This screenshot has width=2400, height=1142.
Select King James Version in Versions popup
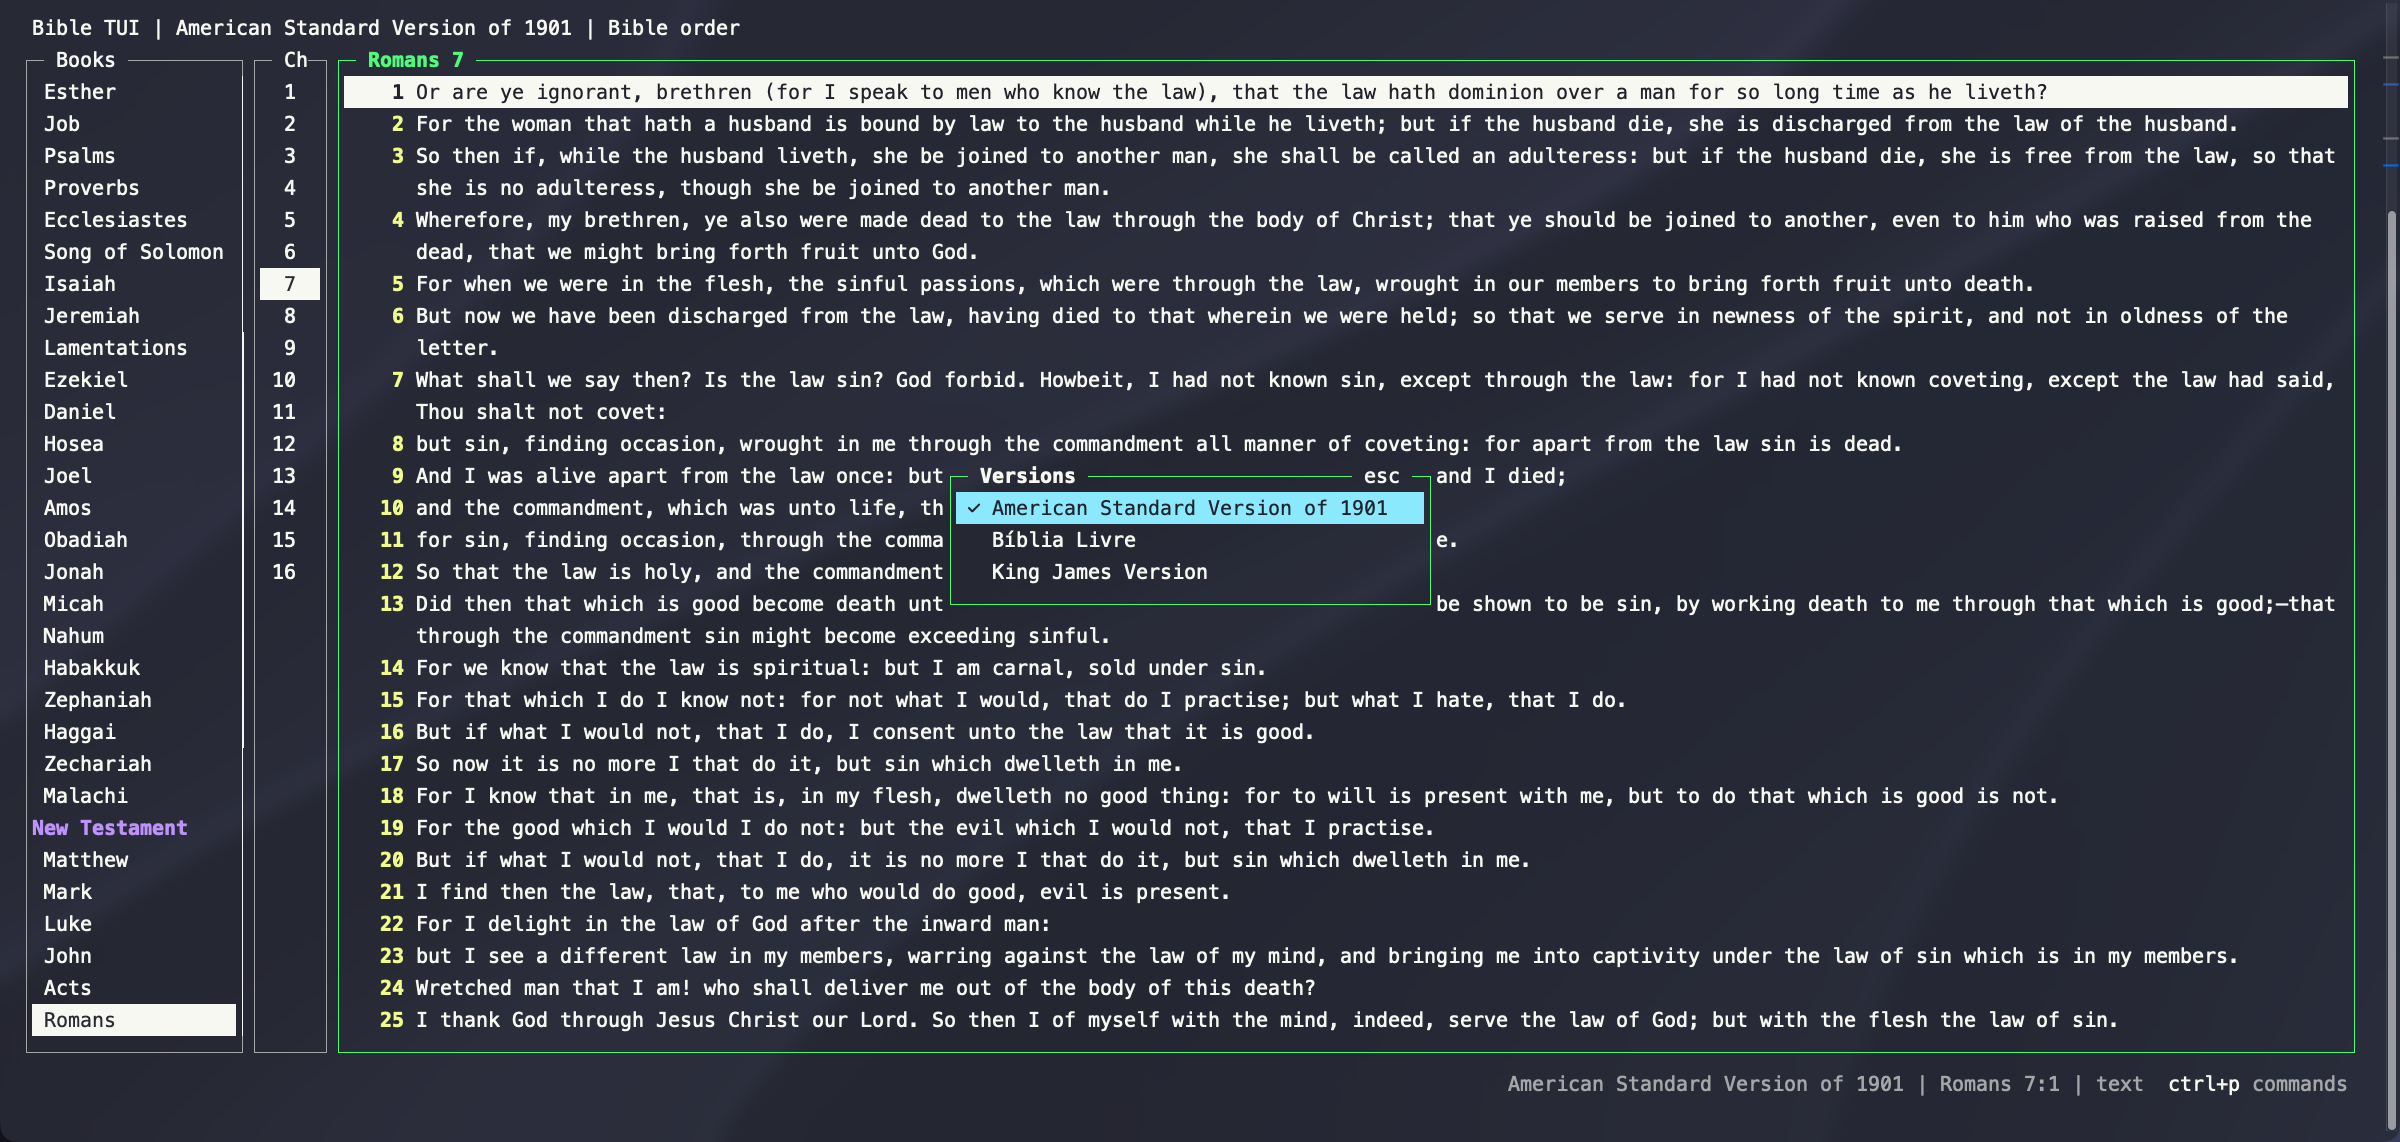click(1190, 572)
